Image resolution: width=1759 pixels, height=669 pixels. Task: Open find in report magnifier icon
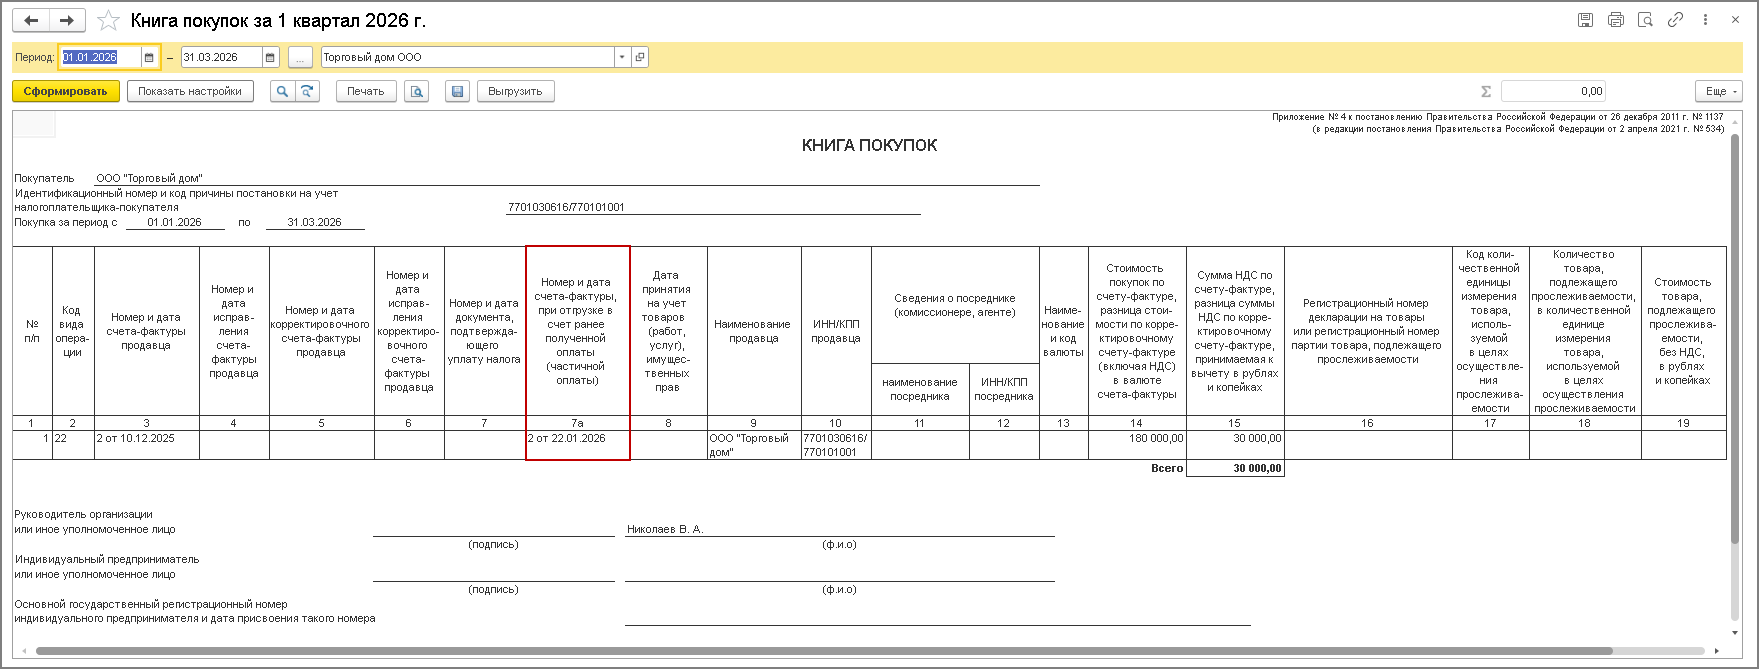coord(283,91)
